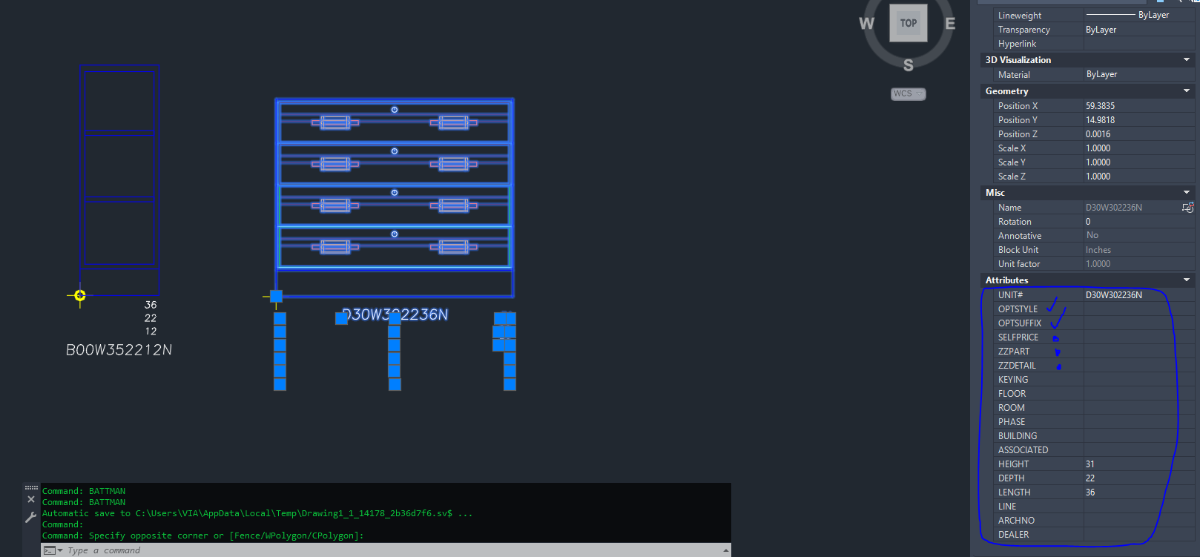
Task: Open command line customize wrench menu
Action: pos(31,517)
